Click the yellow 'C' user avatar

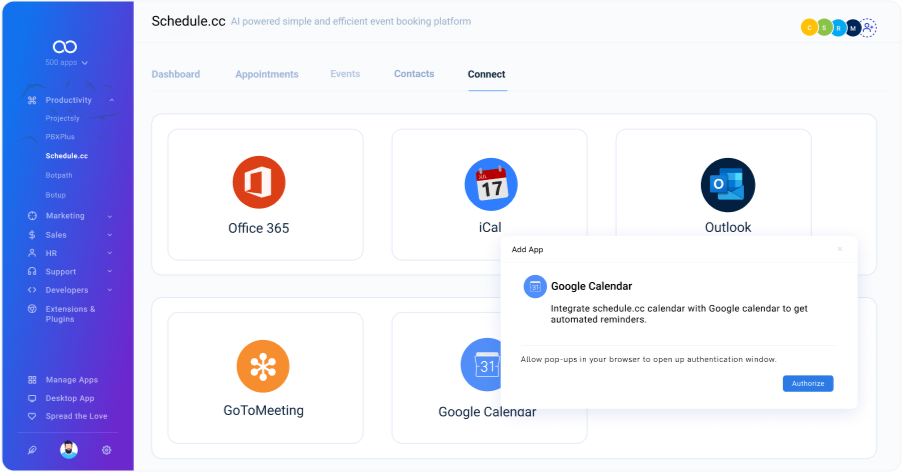coord(809,28)
